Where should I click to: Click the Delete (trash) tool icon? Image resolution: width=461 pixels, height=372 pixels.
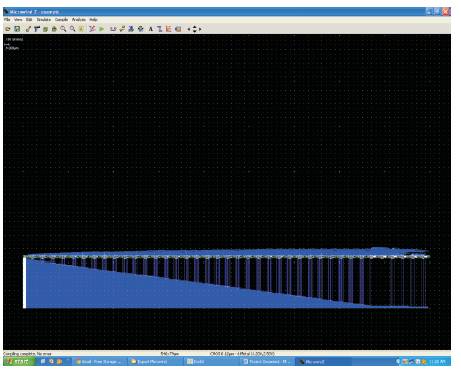click(54, 29)
